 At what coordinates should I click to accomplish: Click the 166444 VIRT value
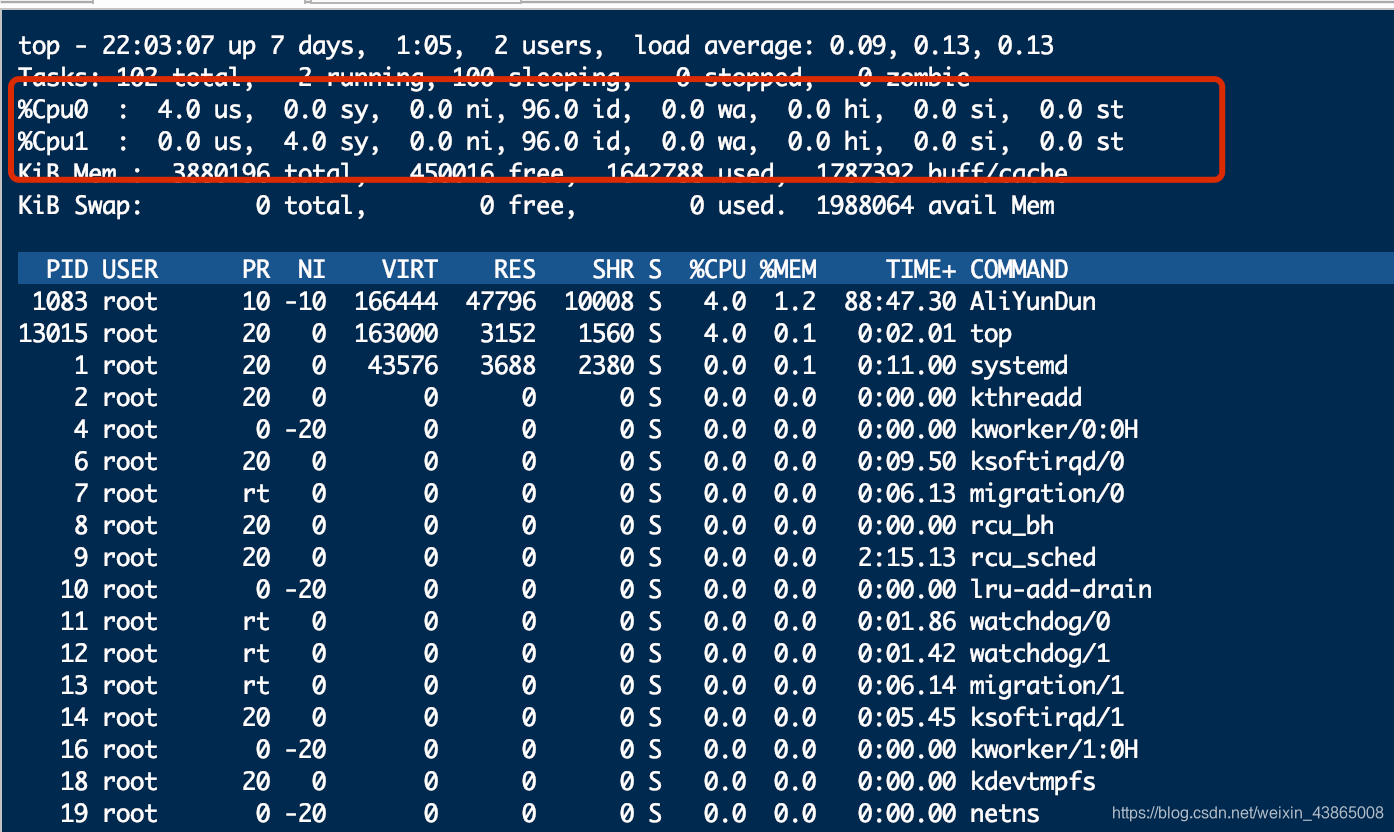(x=396, y=301)
